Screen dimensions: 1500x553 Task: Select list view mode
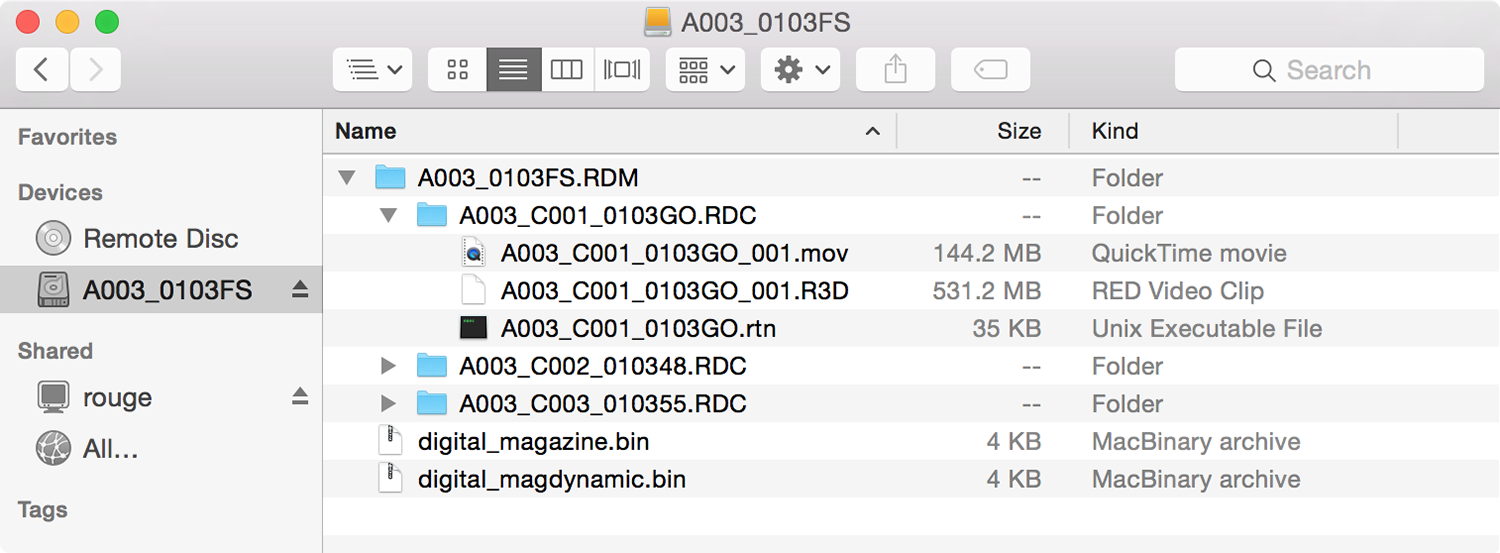(513, 70)
